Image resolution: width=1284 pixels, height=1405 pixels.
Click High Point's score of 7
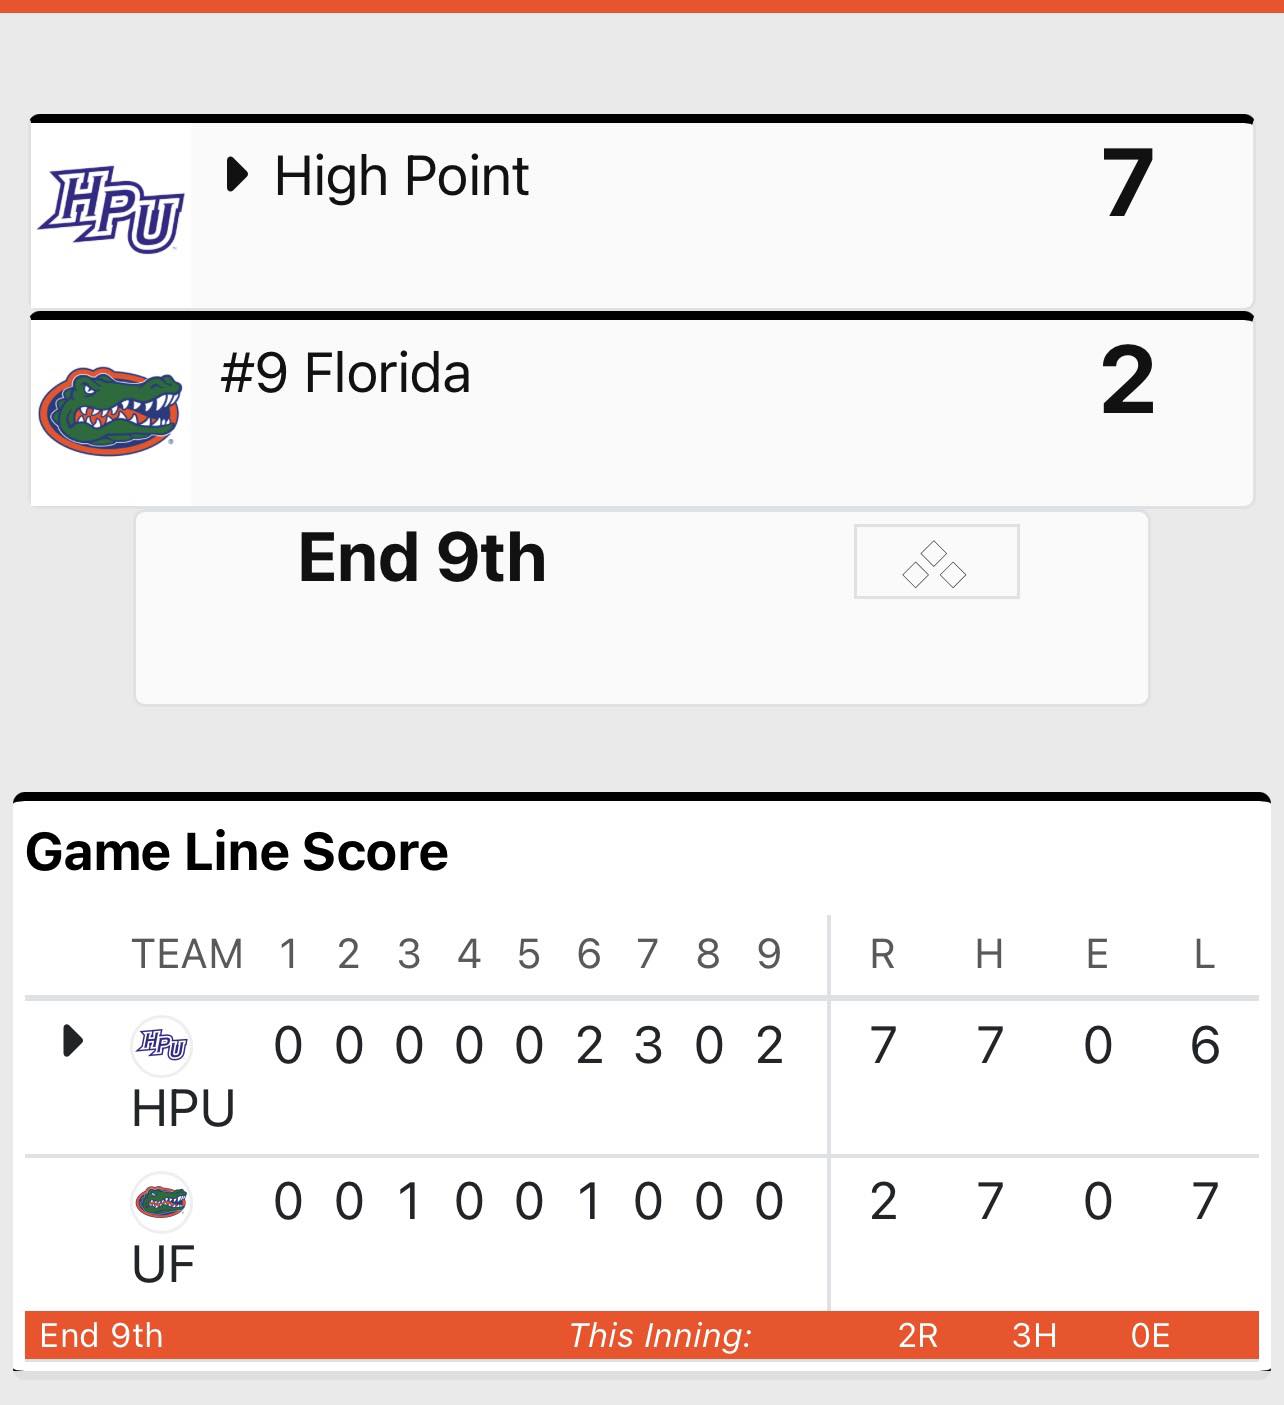click(1128, 182)
